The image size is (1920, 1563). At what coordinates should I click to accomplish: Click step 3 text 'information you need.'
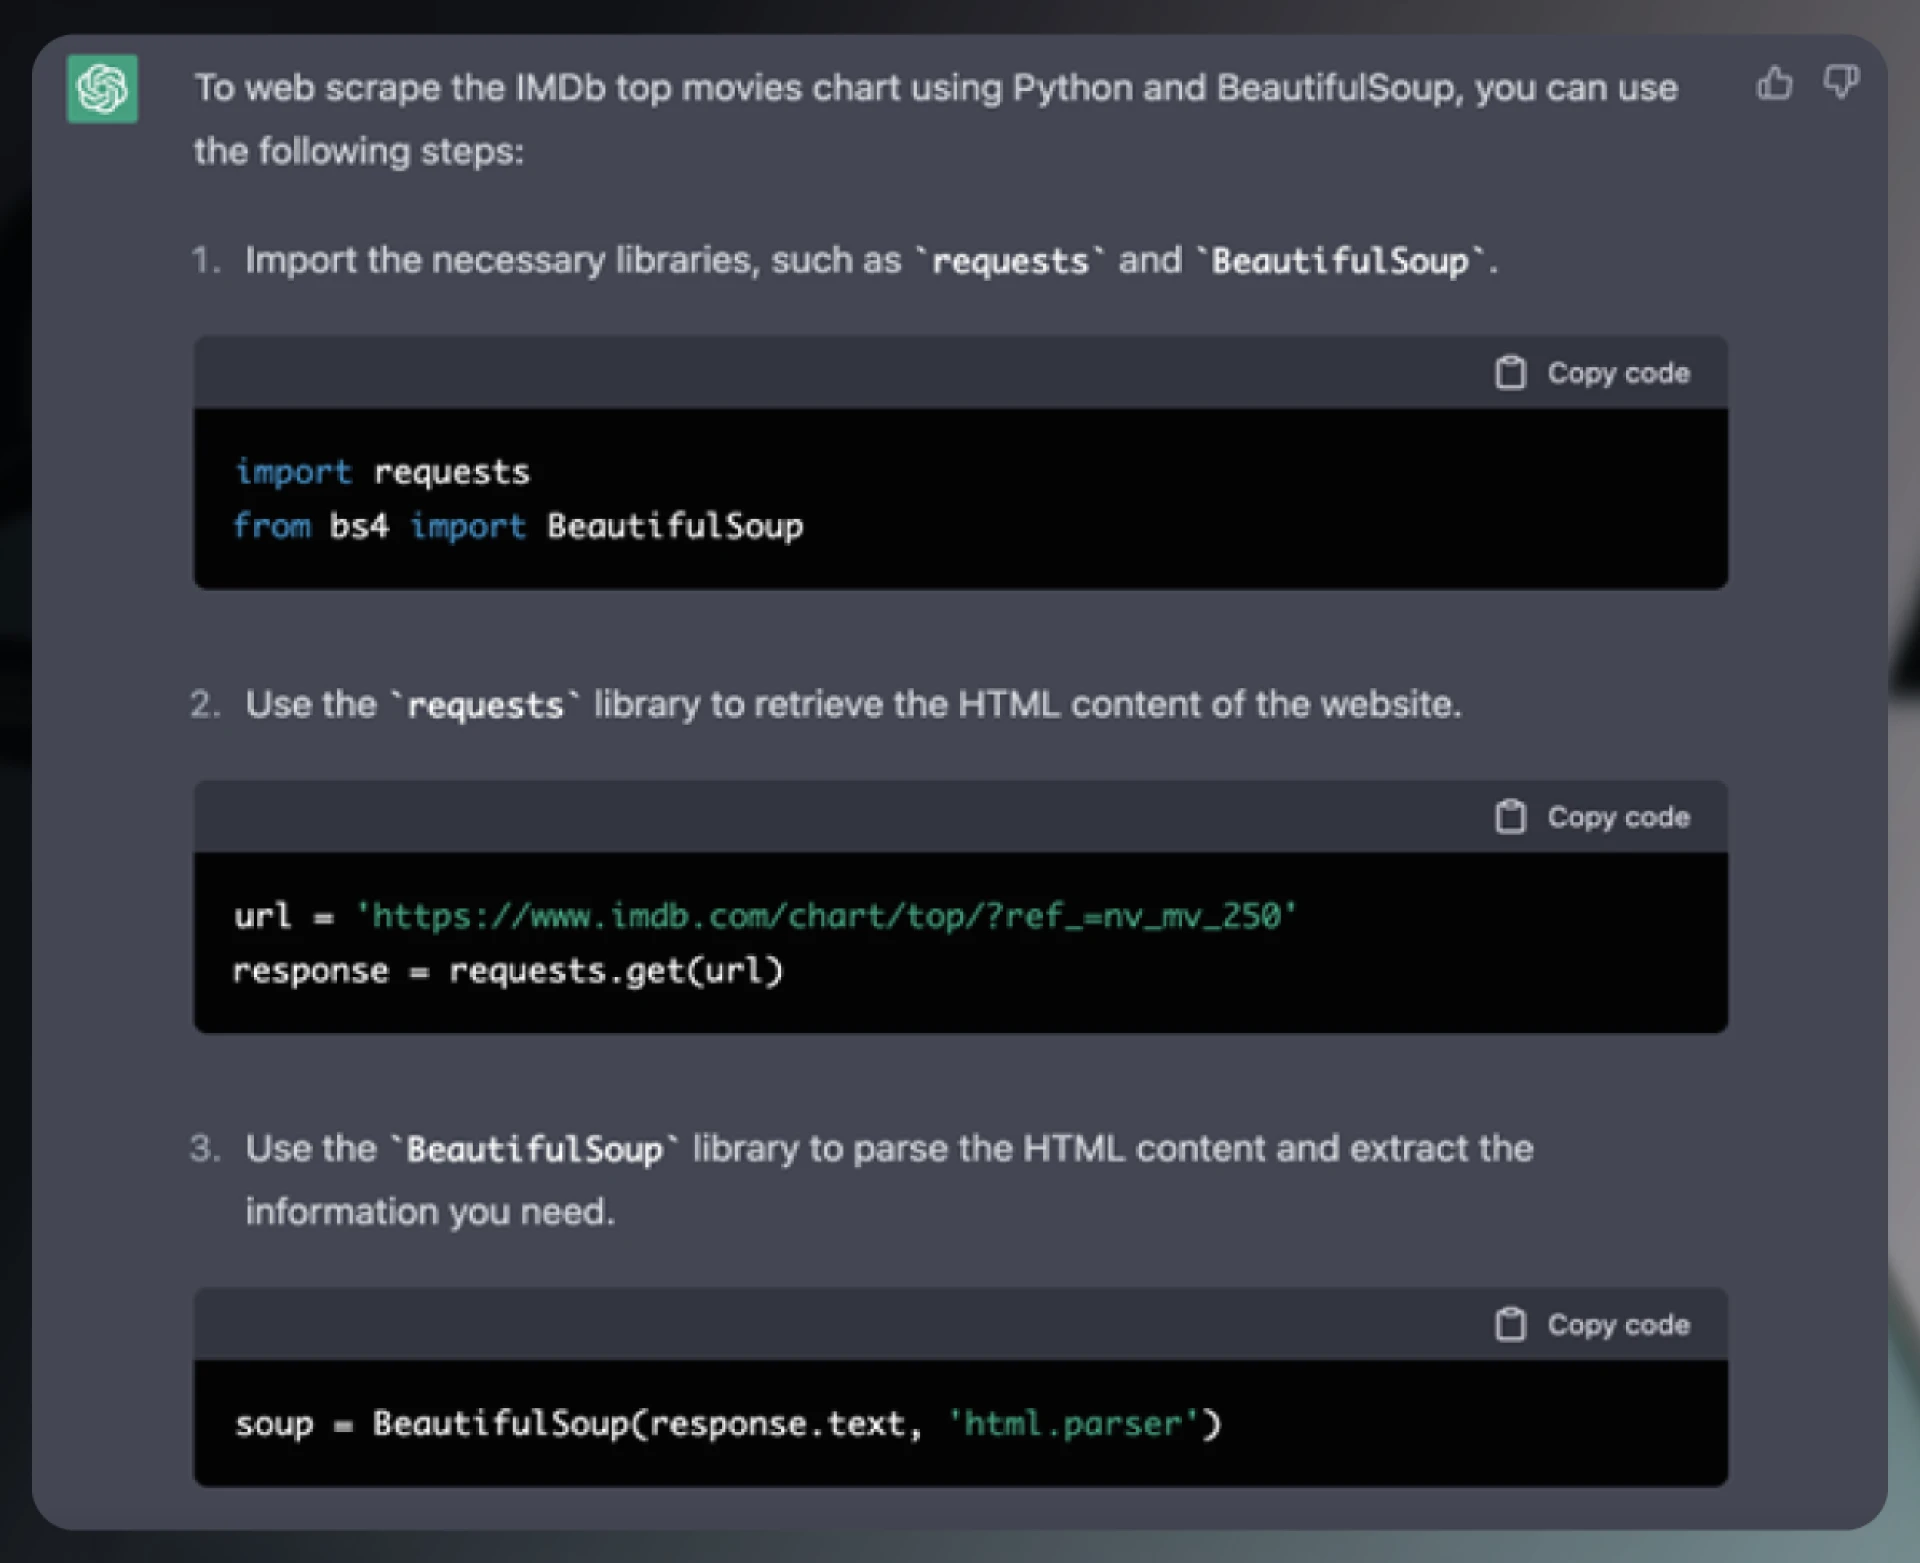(x=430, y=1212)
